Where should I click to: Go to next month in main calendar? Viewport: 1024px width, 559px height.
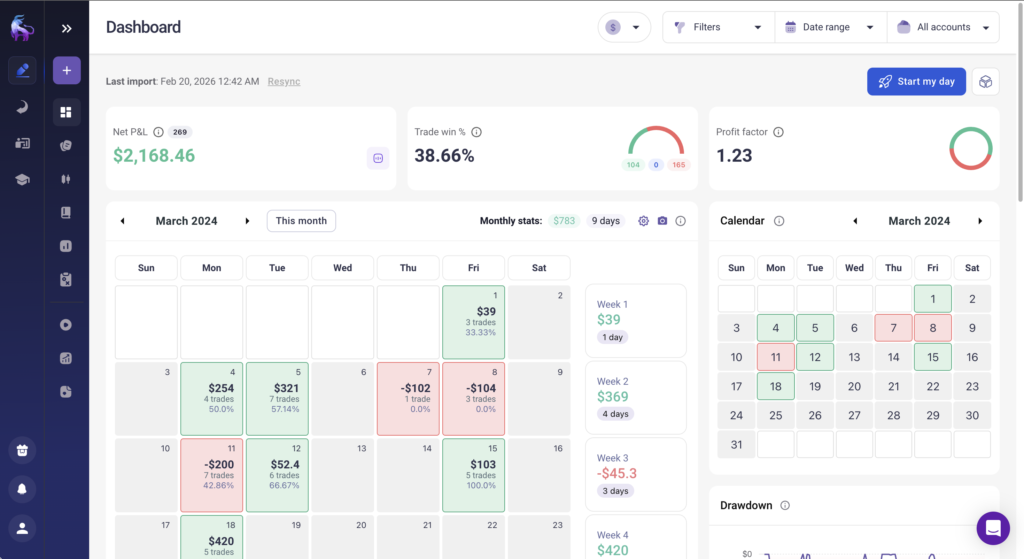click(247, 221)
